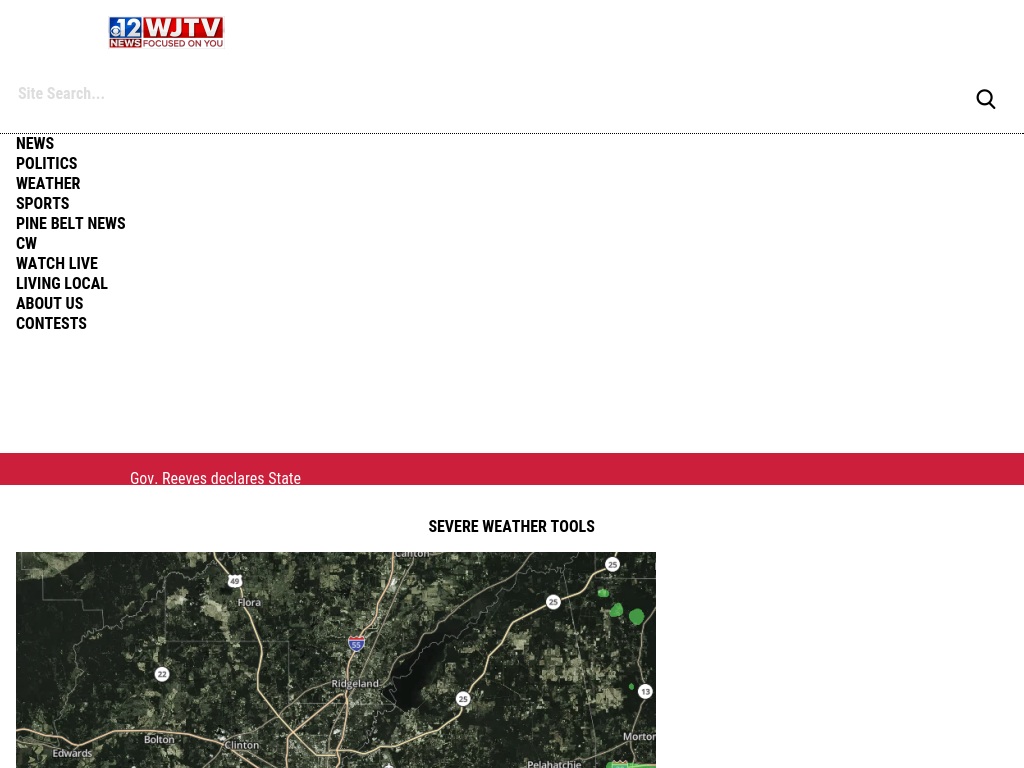
Task: Open the Gov. Reeves declares State headline
Action: (216, 478)
